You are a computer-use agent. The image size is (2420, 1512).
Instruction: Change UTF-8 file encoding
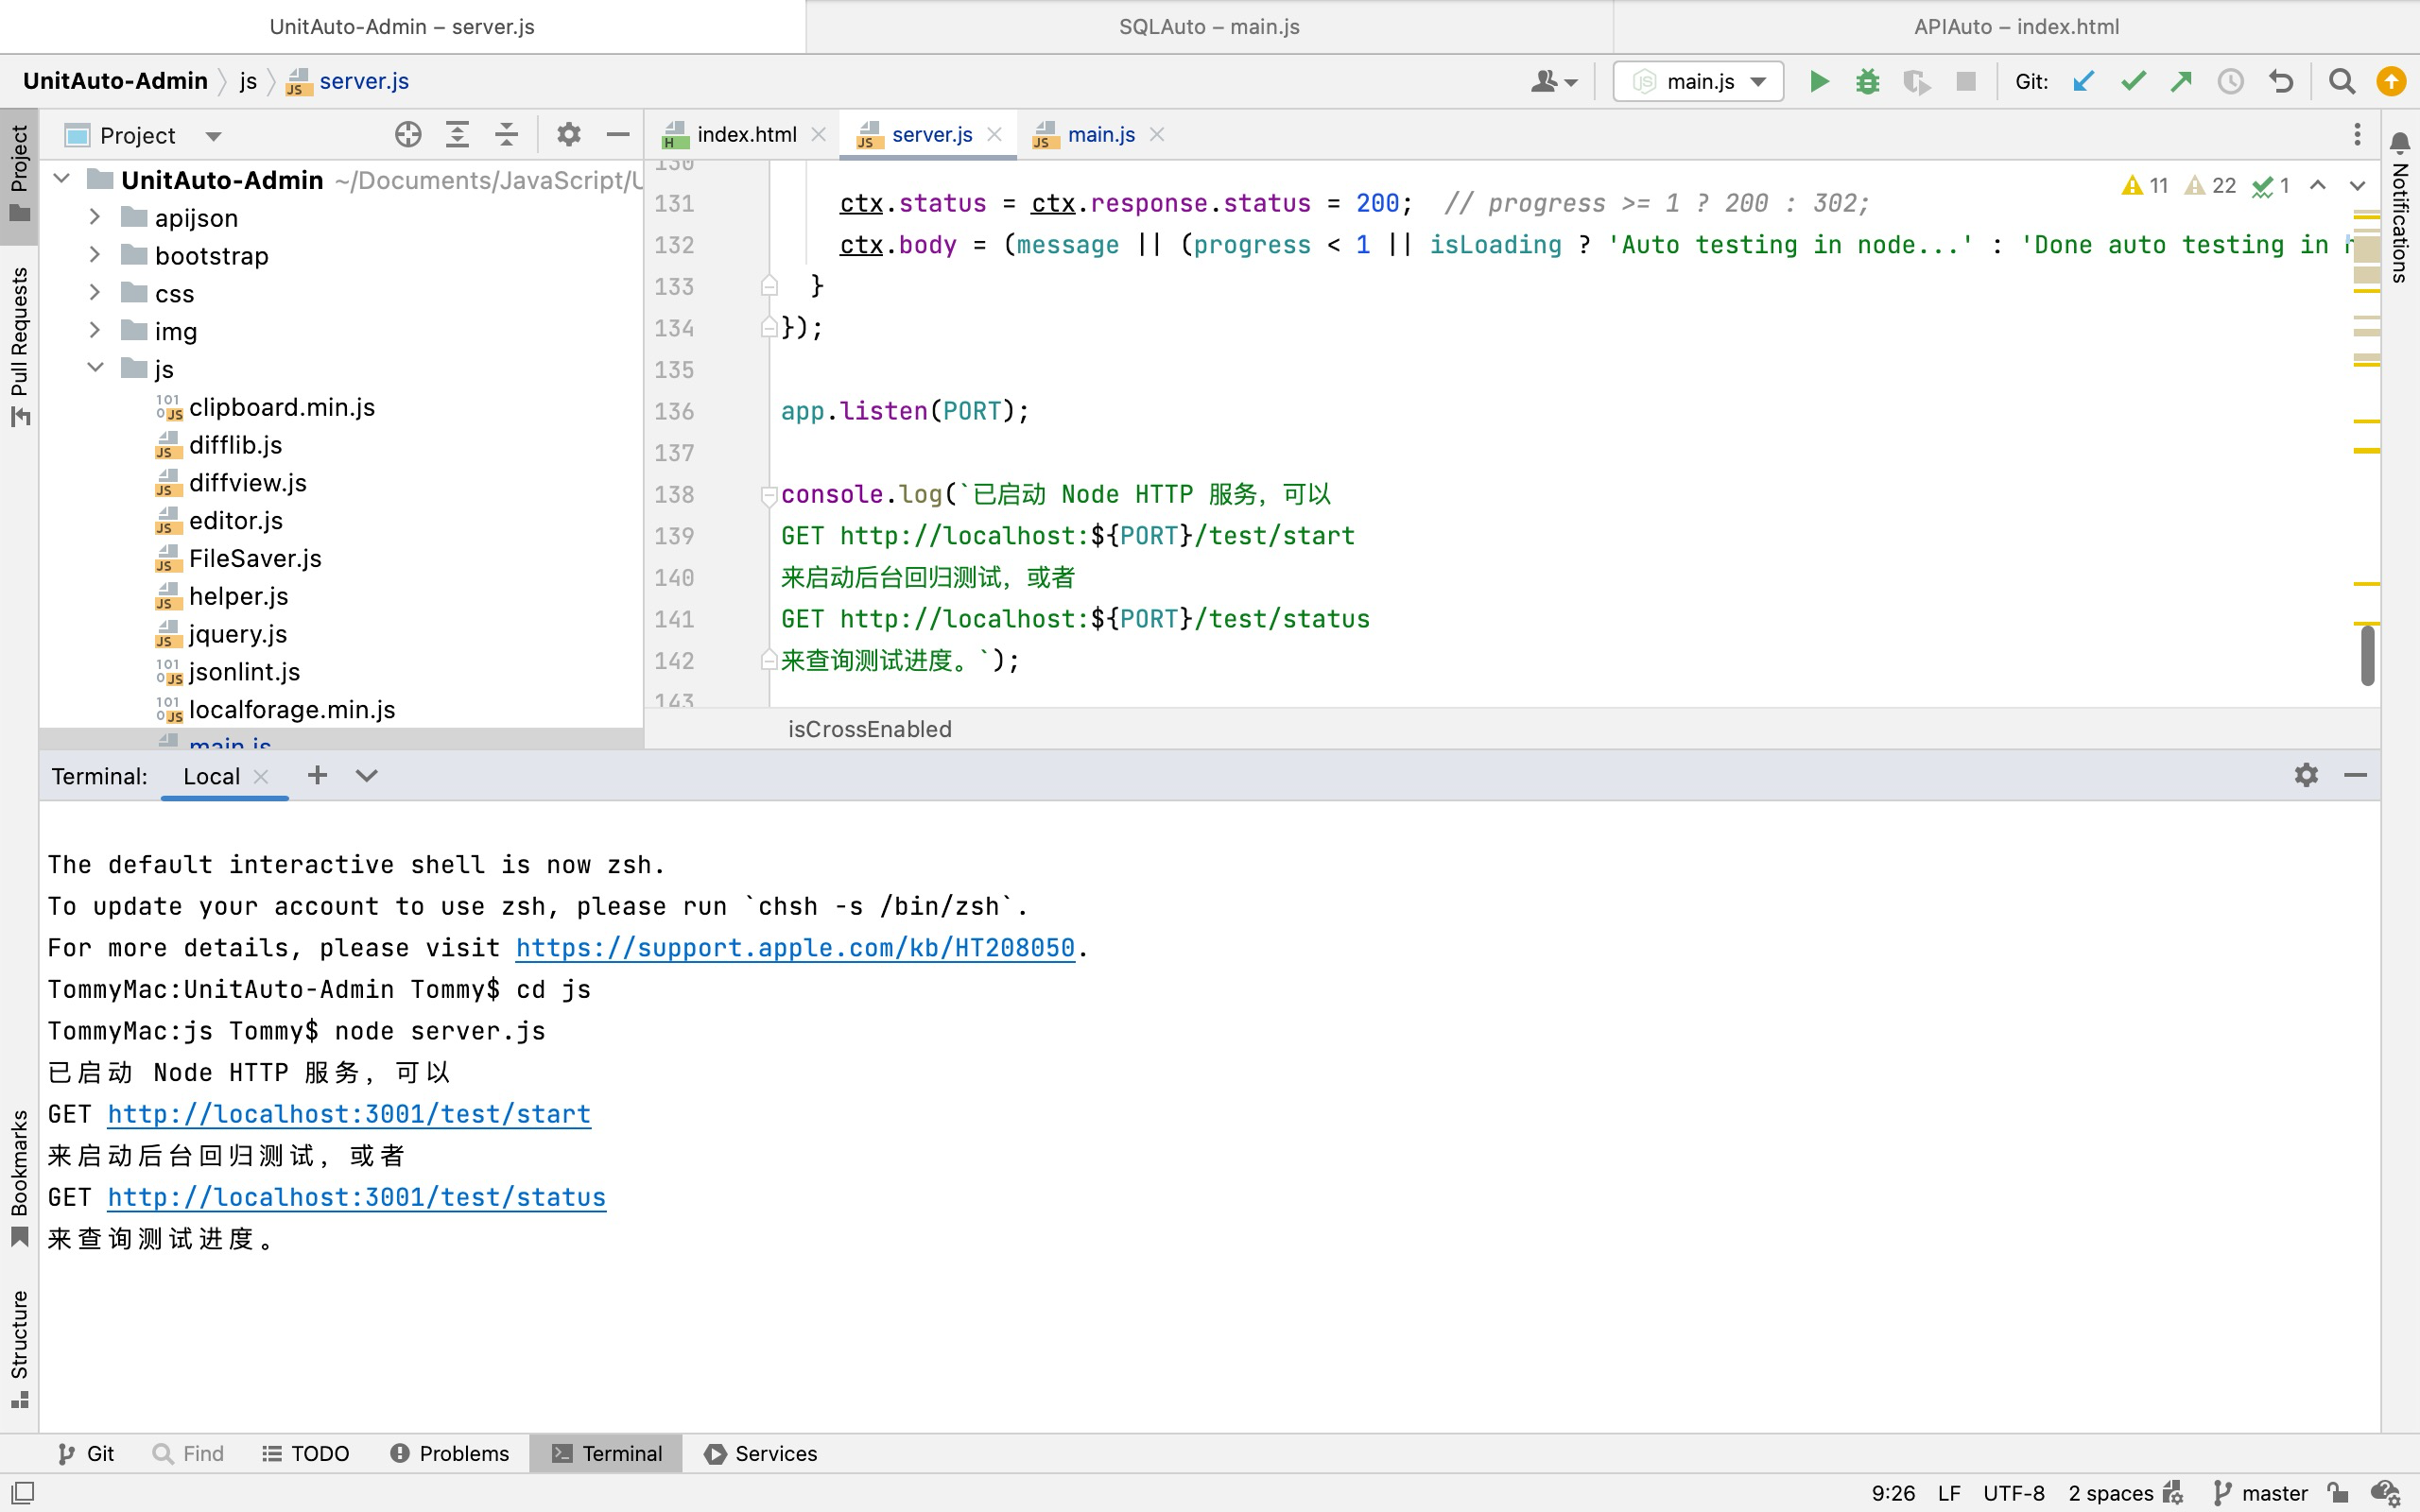(2014, 1493)
